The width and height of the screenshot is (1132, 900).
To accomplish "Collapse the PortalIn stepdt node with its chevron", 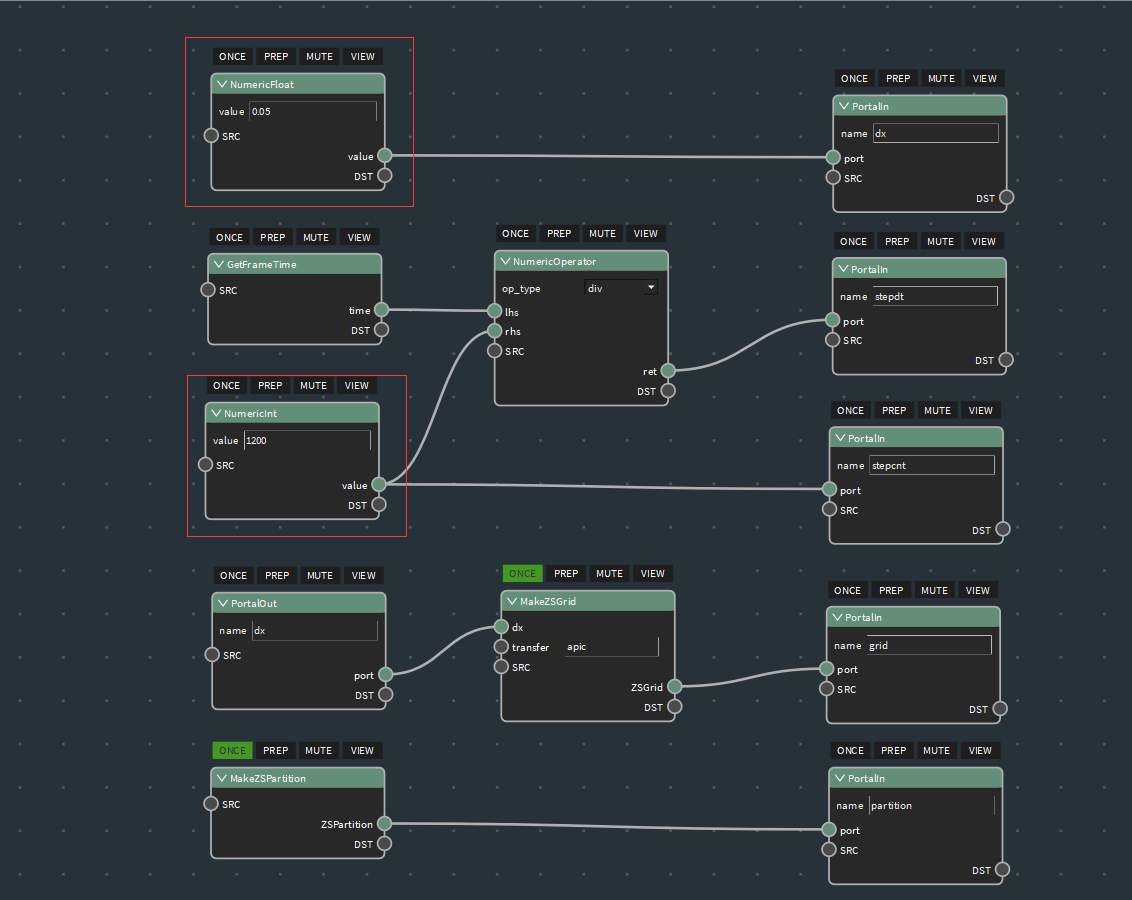I will pyautogui.click(x=843, y=269).
